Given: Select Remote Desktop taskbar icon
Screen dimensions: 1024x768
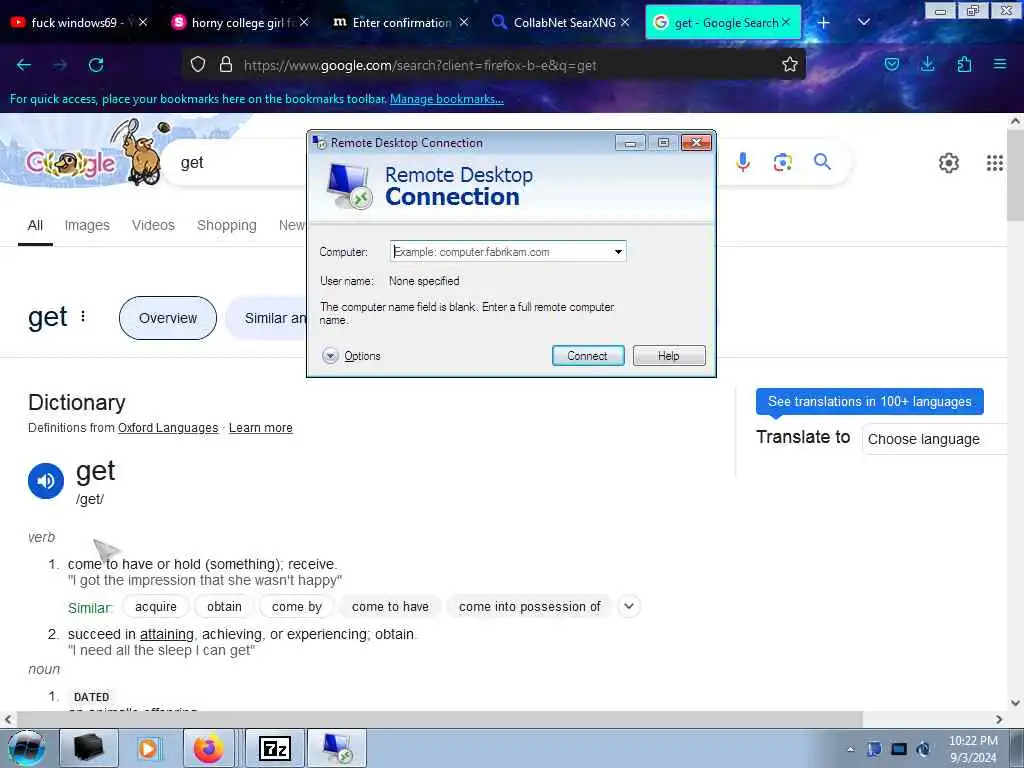Looking at the screenshot, I should point(337,748).
